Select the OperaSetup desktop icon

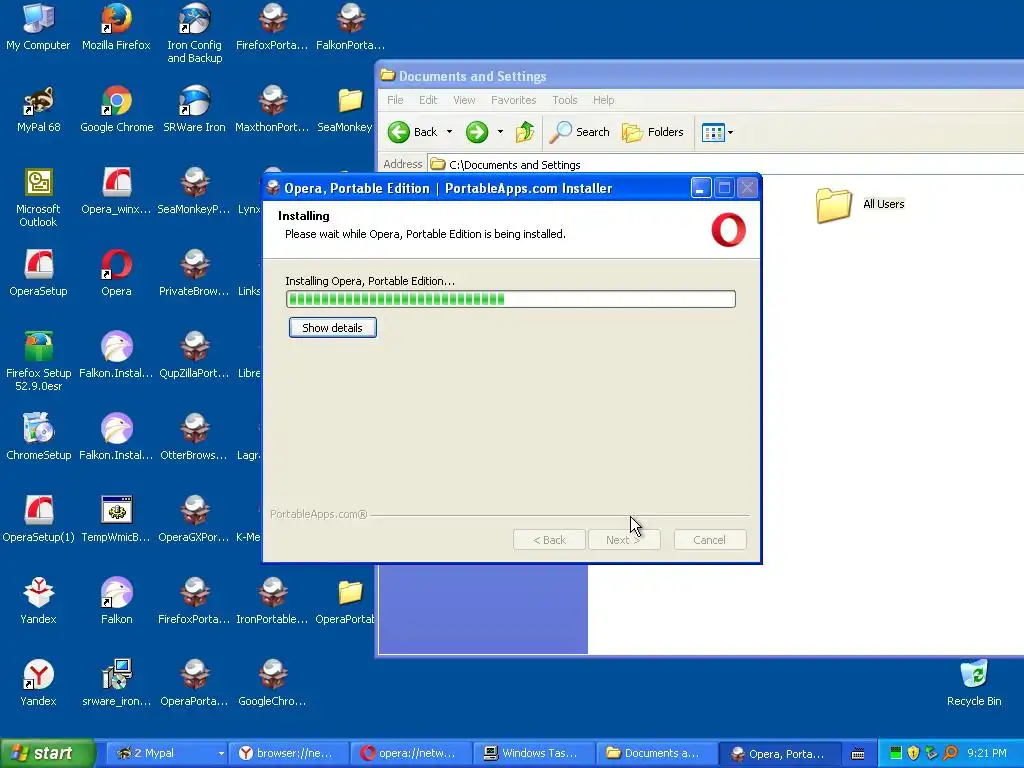tap(38, 273)
